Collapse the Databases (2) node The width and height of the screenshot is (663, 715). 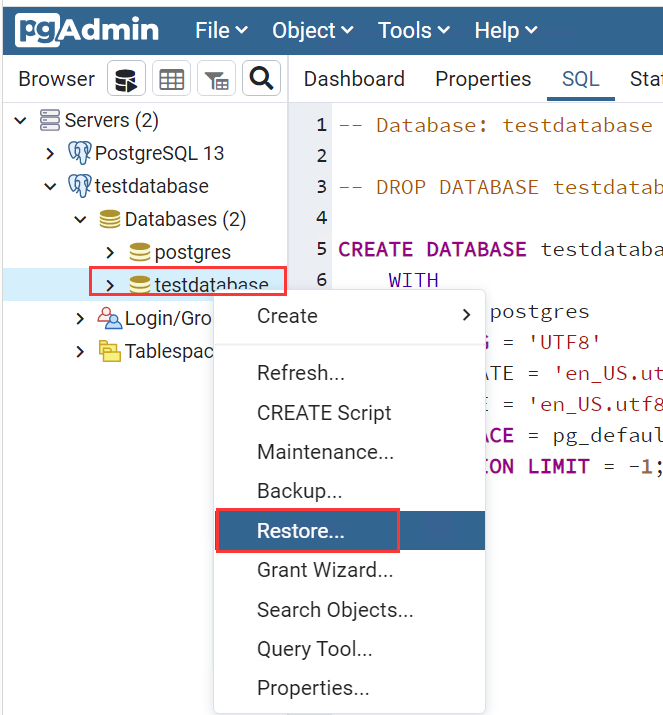tap(80, 220)
